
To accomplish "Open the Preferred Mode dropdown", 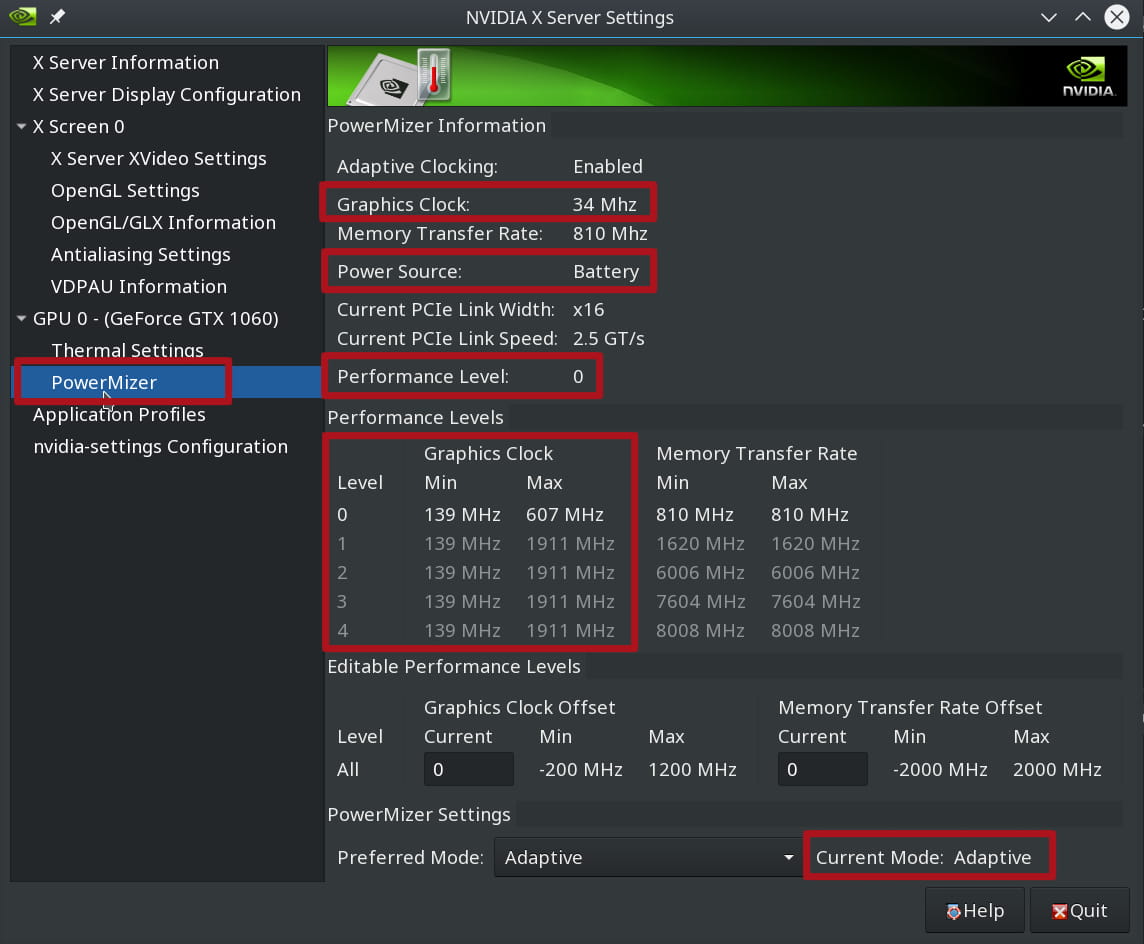I will (x=647, y=857).
